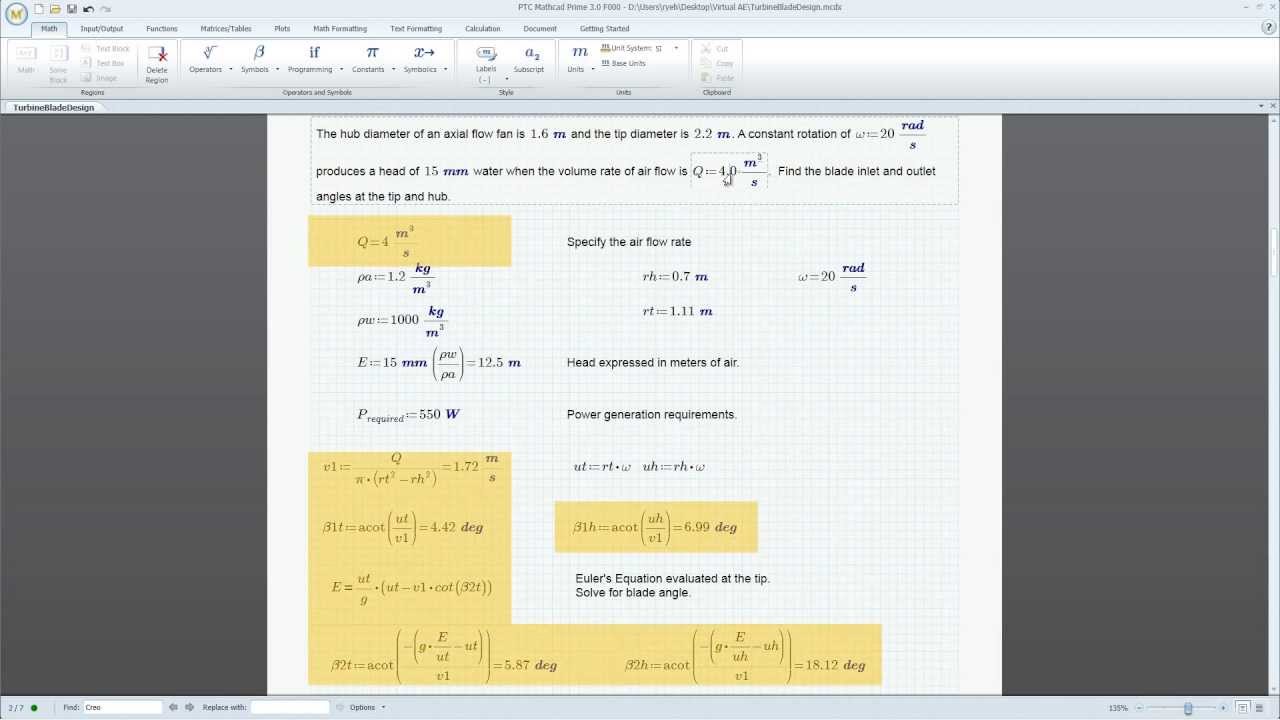This screenshot has width=1280, height=720.
Task: Open the Math Formatting ribbon tab
Action: 340,28
